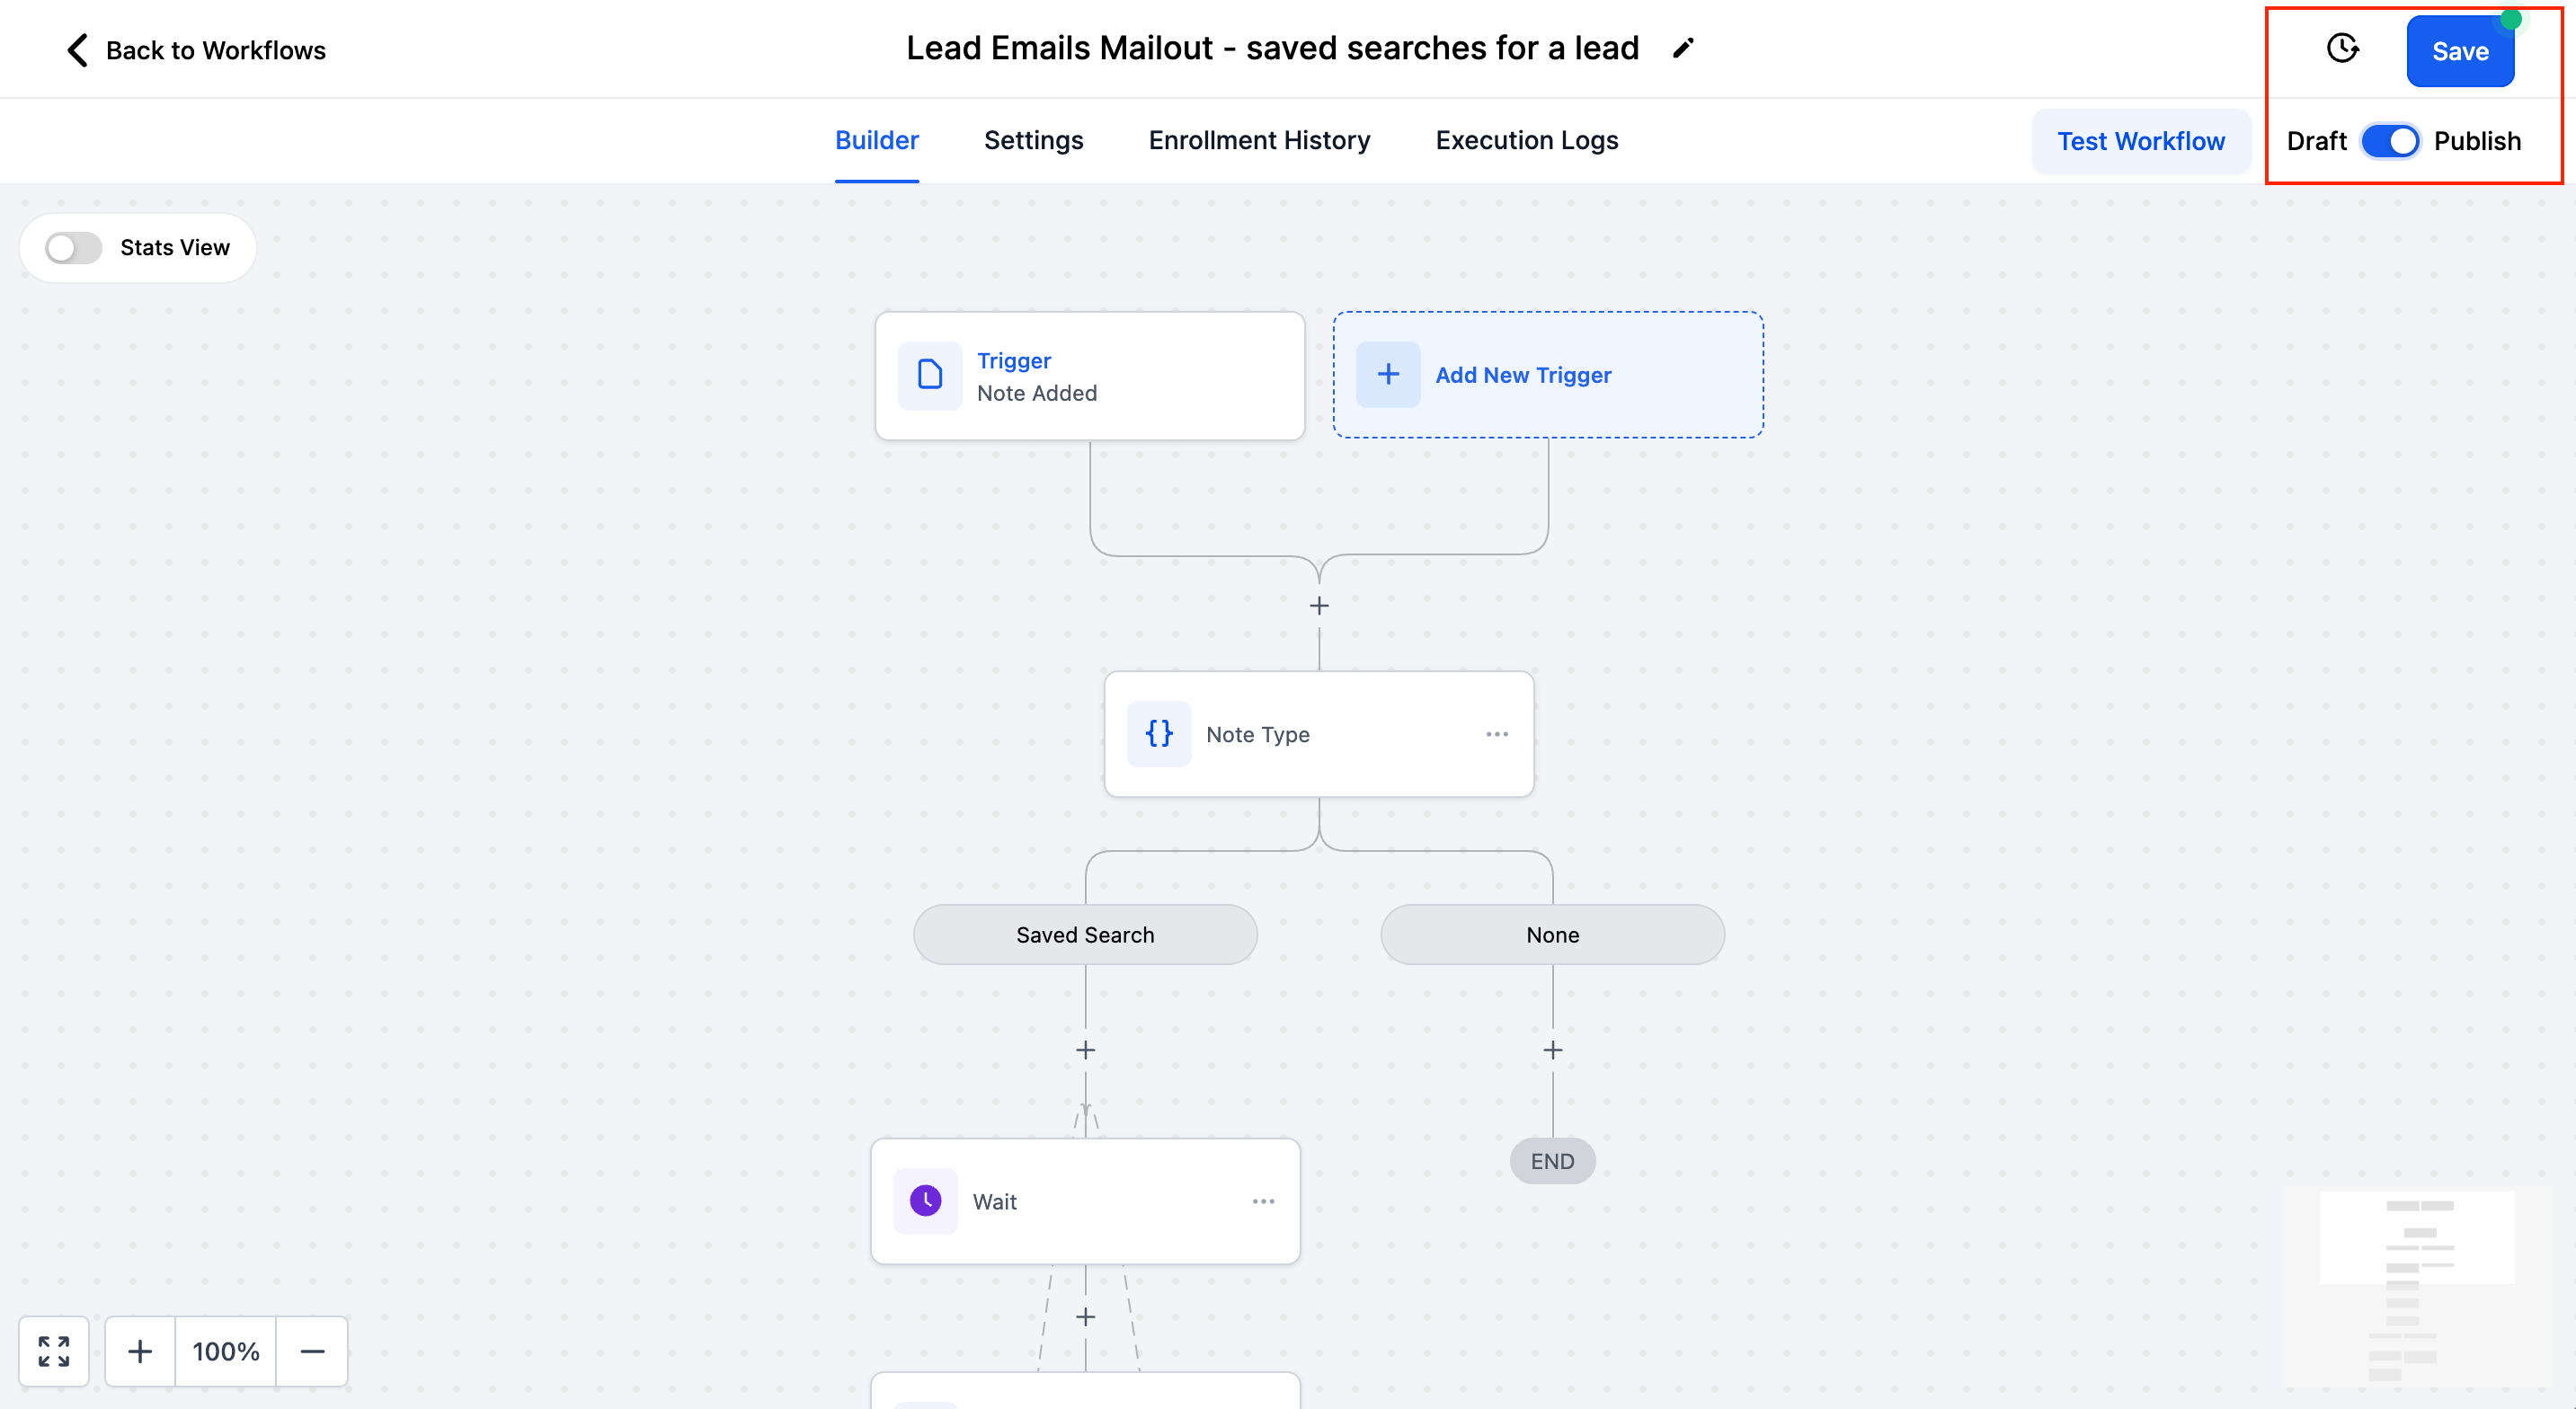Click the Note Type curly braces icon
Screen dimensions: 2576x1409
(x=1159, y=734)
